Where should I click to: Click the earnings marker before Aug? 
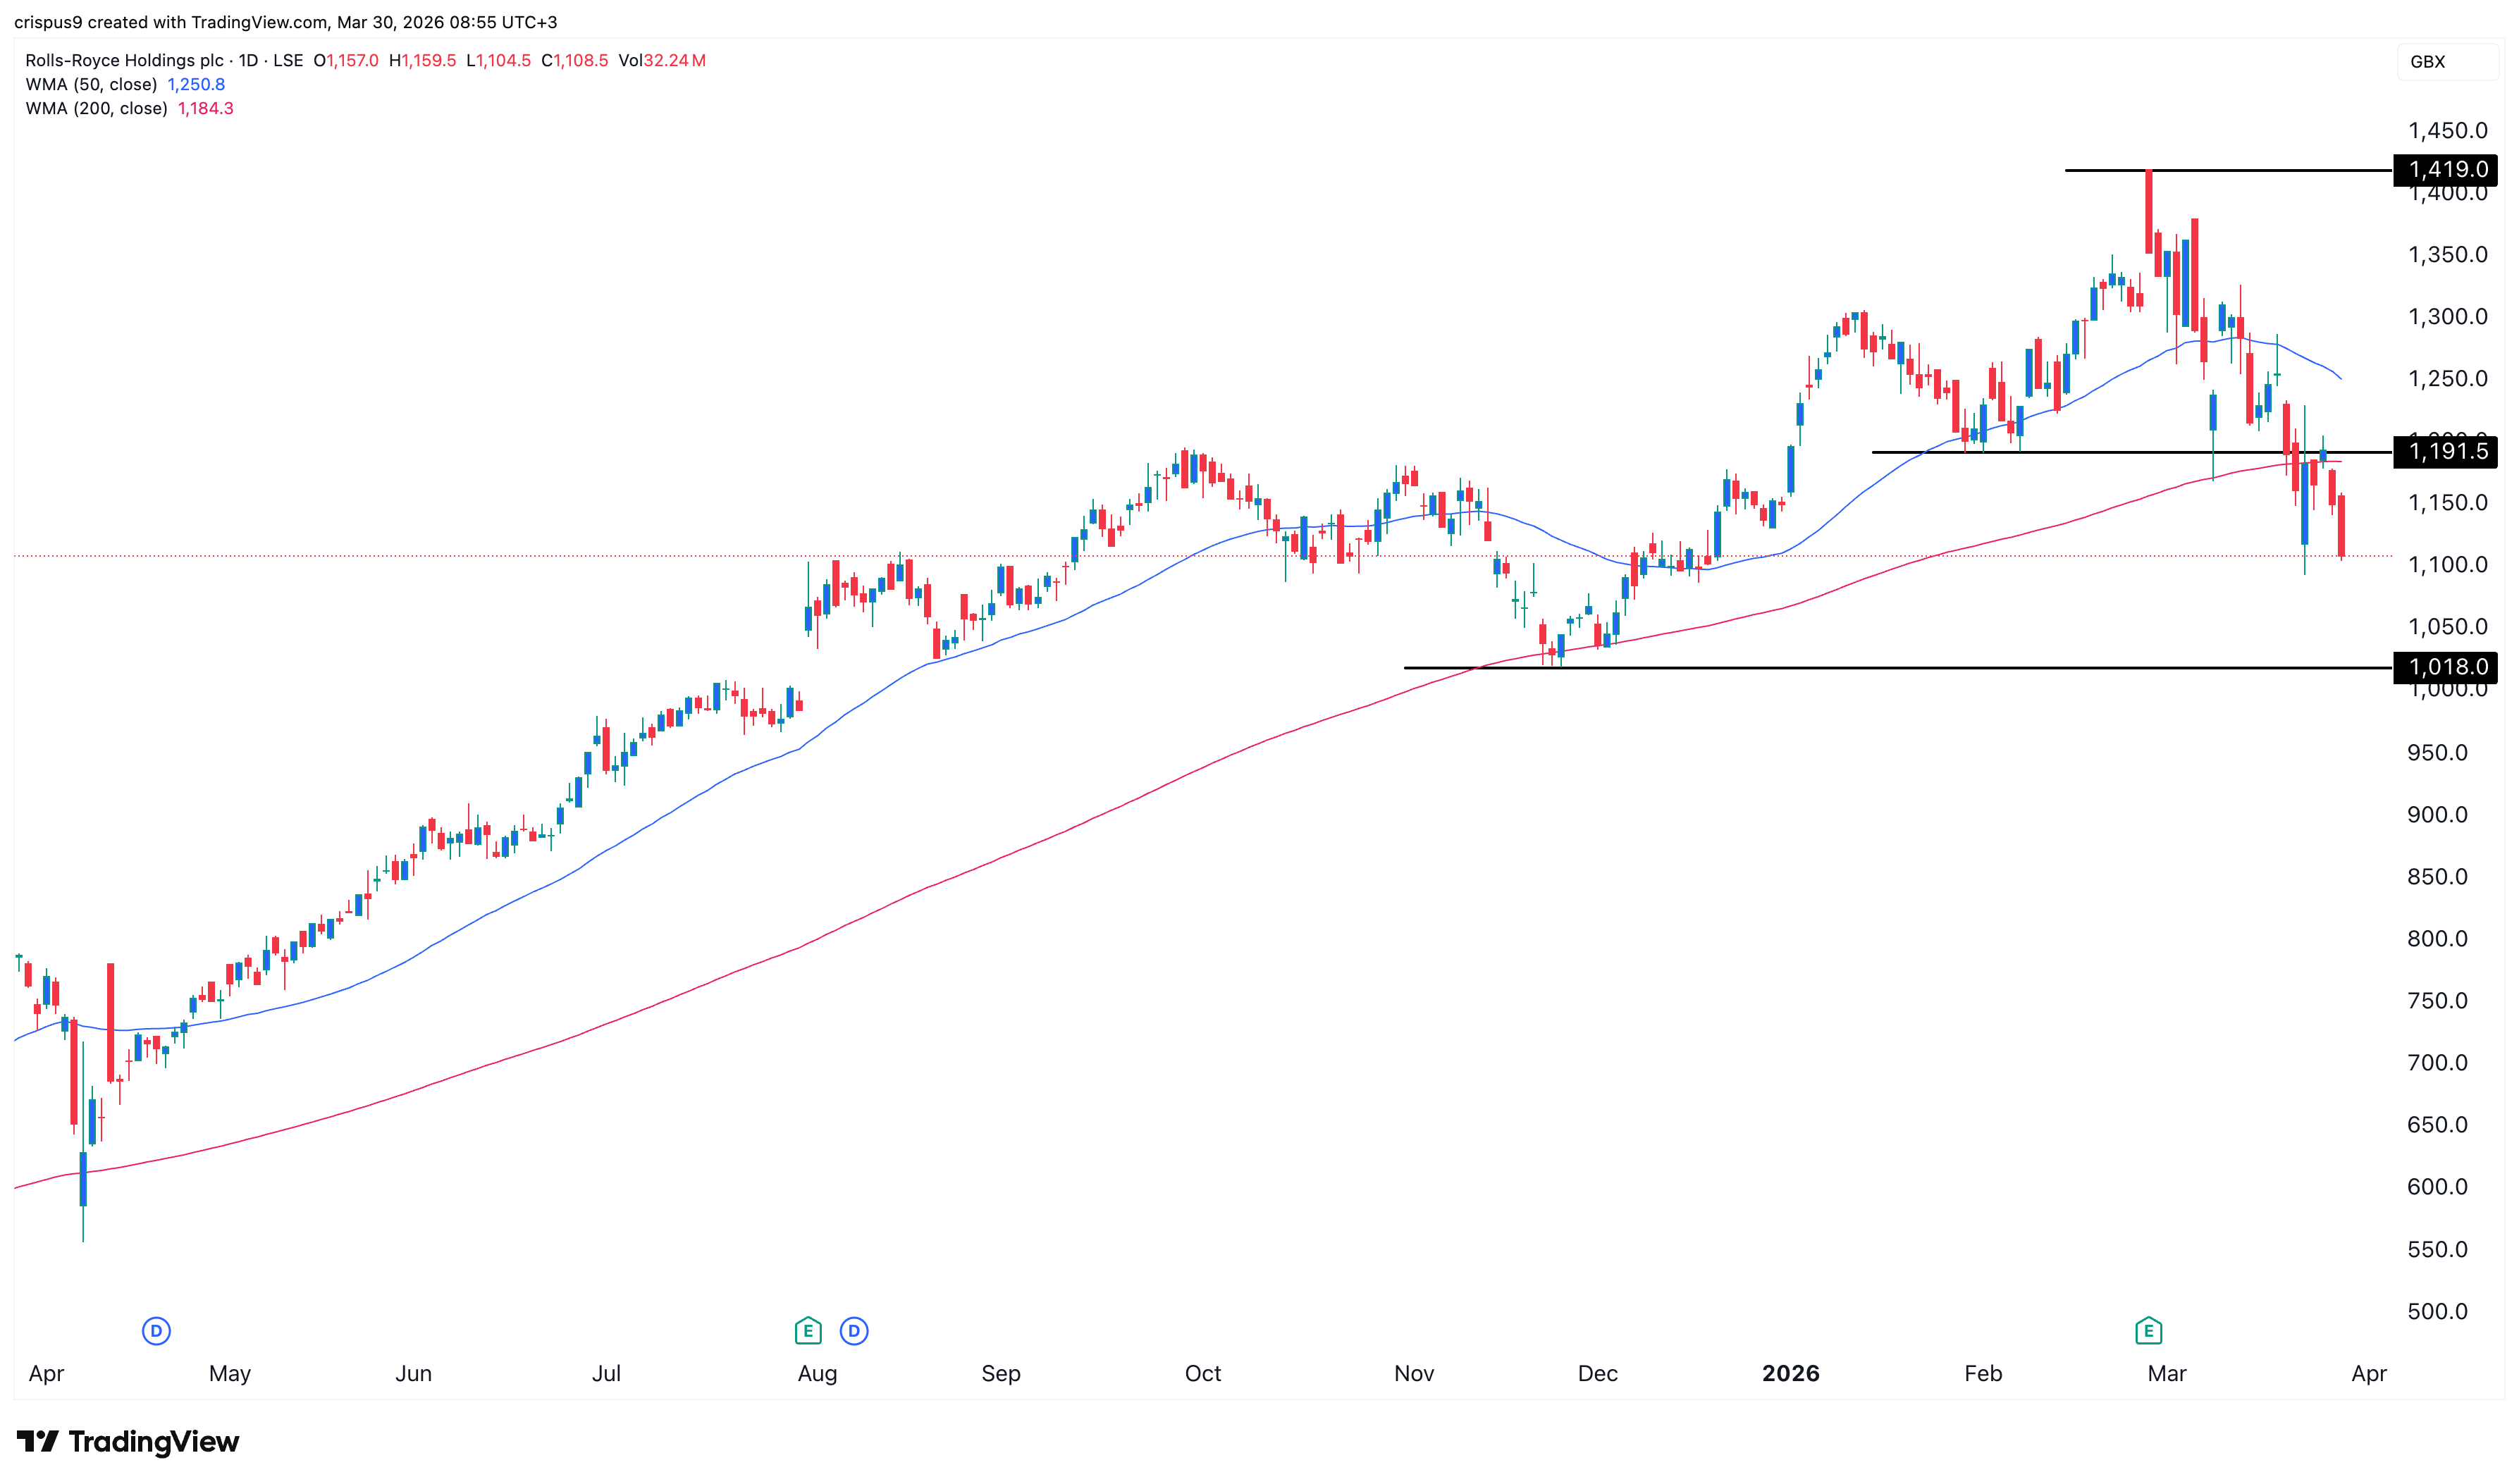point(808,1331)
